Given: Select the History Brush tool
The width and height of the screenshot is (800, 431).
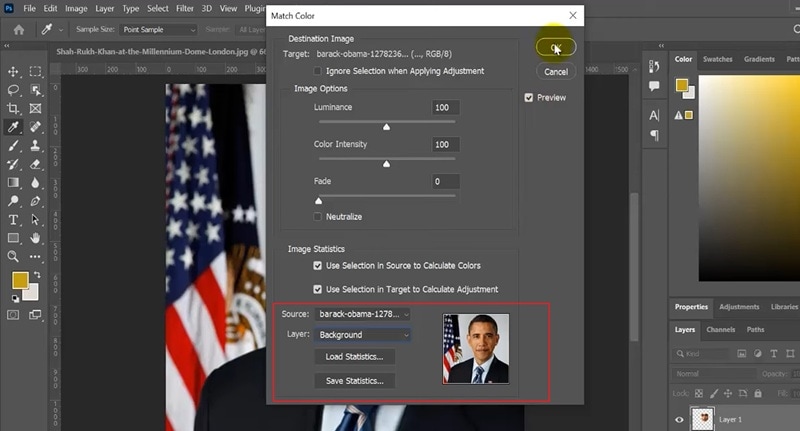Looking at the screenshot, I should tap(13, 164).
